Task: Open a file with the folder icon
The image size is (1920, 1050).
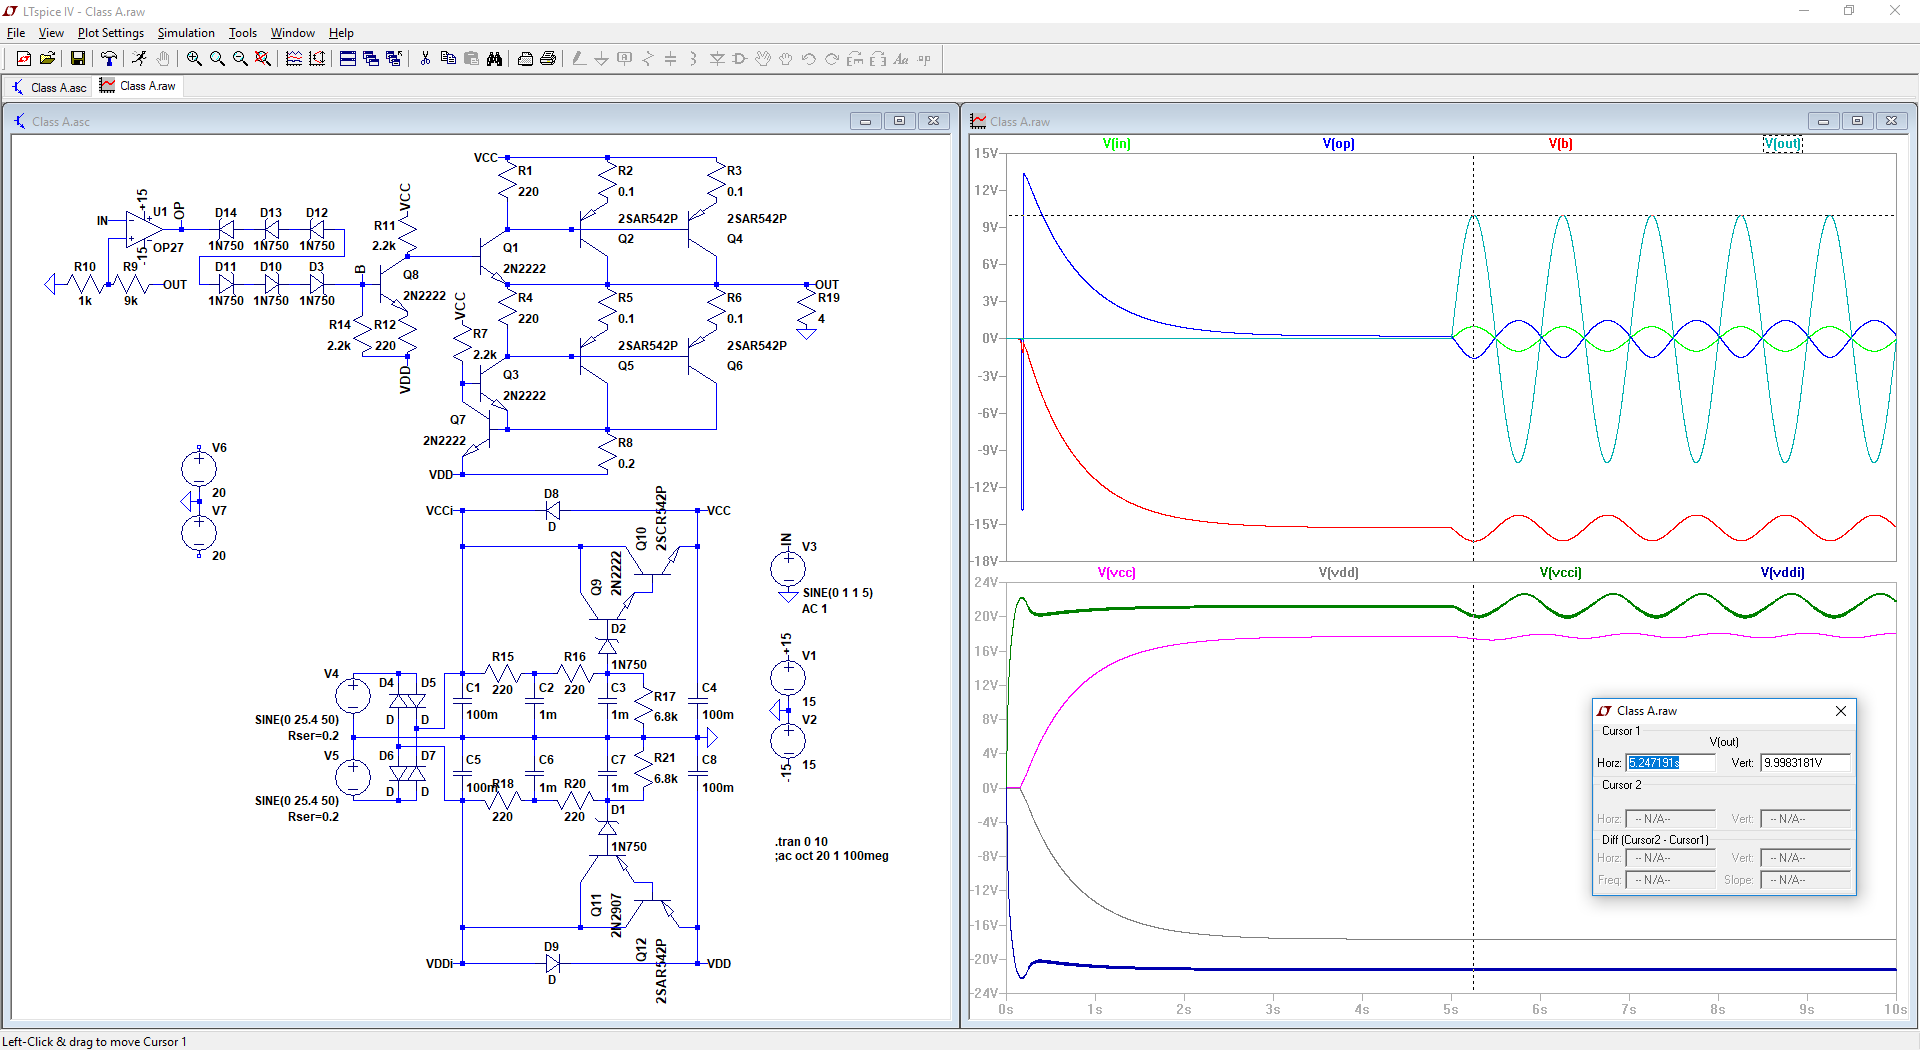Action: point(47,59)
